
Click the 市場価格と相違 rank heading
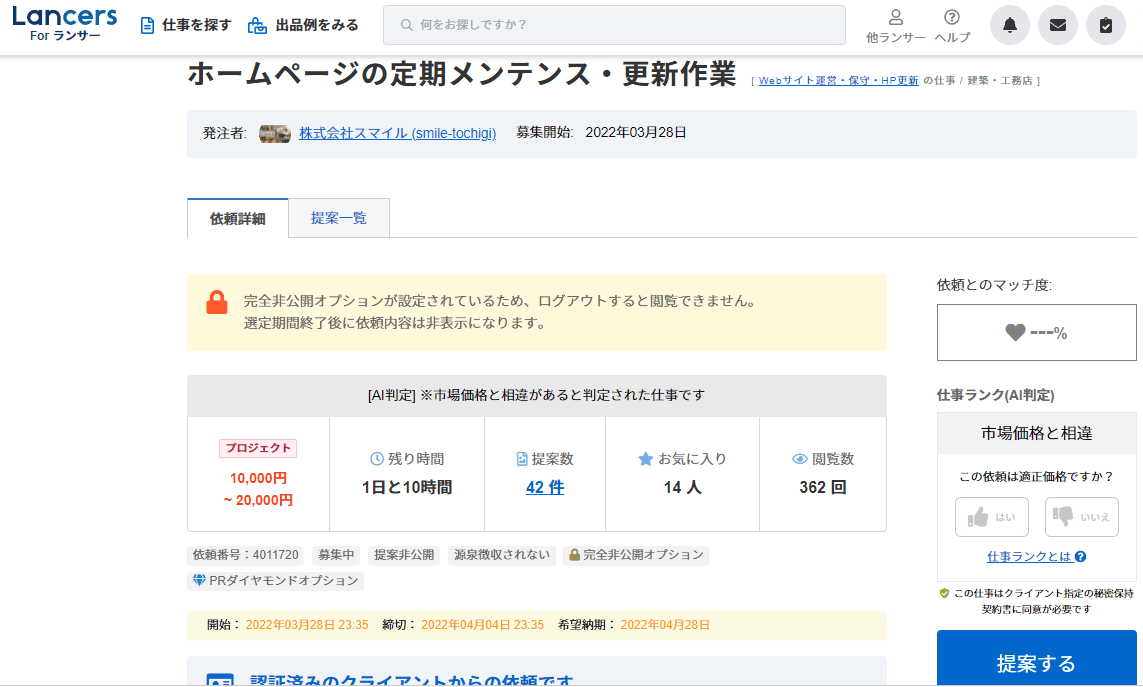1037,433
